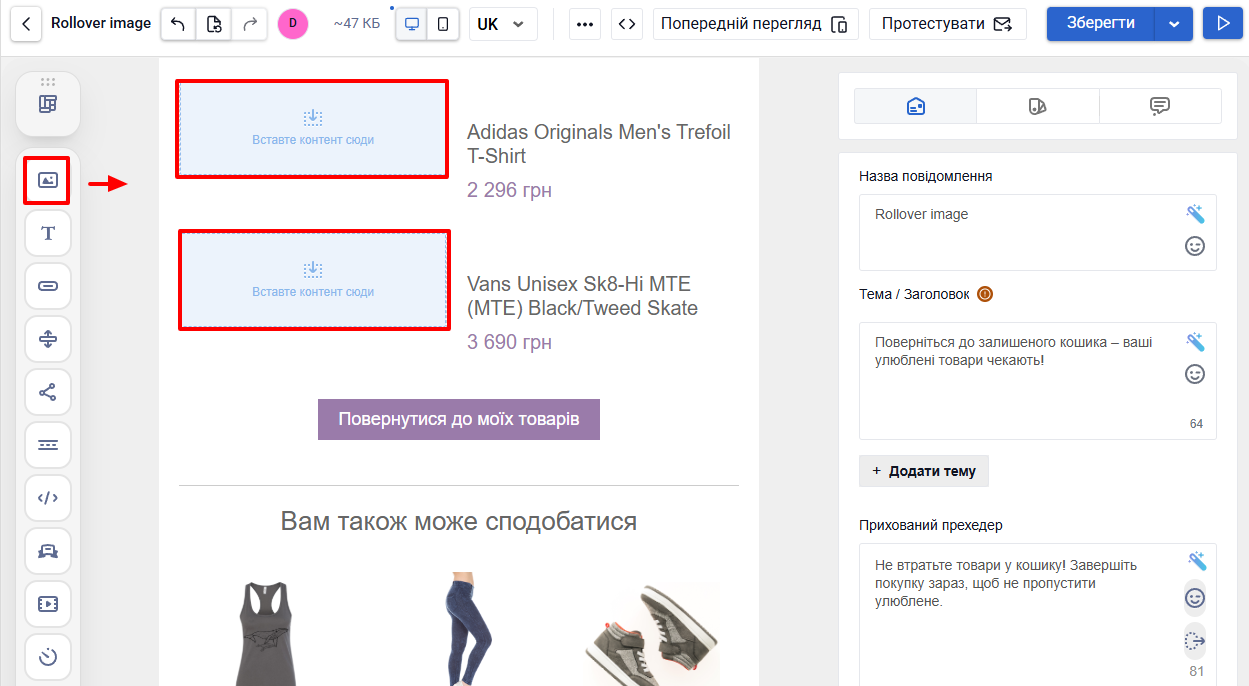
Task: Click the Повернутися до моїх товарів button
Action: (x=459, y=419)
